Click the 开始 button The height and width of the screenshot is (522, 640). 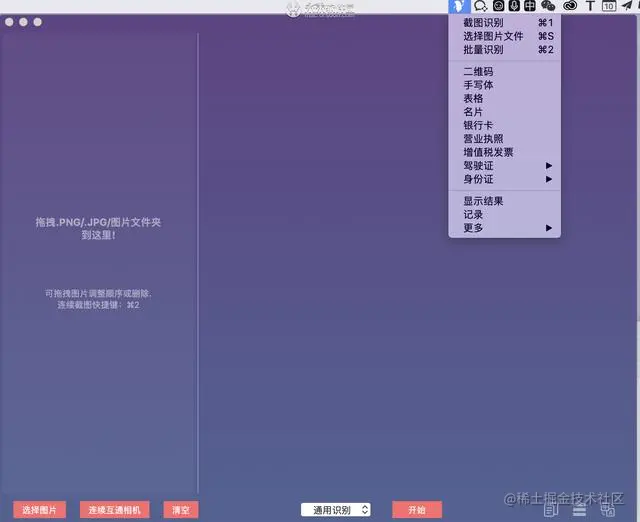[x=417, y=510]
